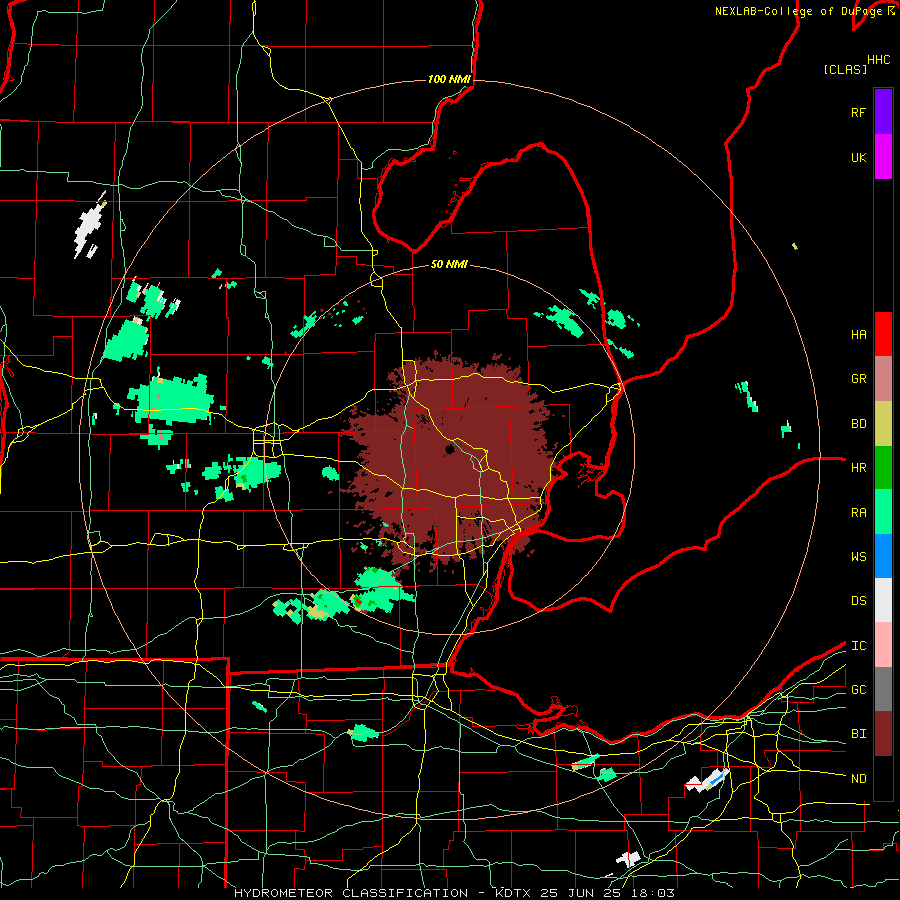Click the black radar site dot inside brown echo
The width and height of the screenshot is (900, 900).
[449, 449]
